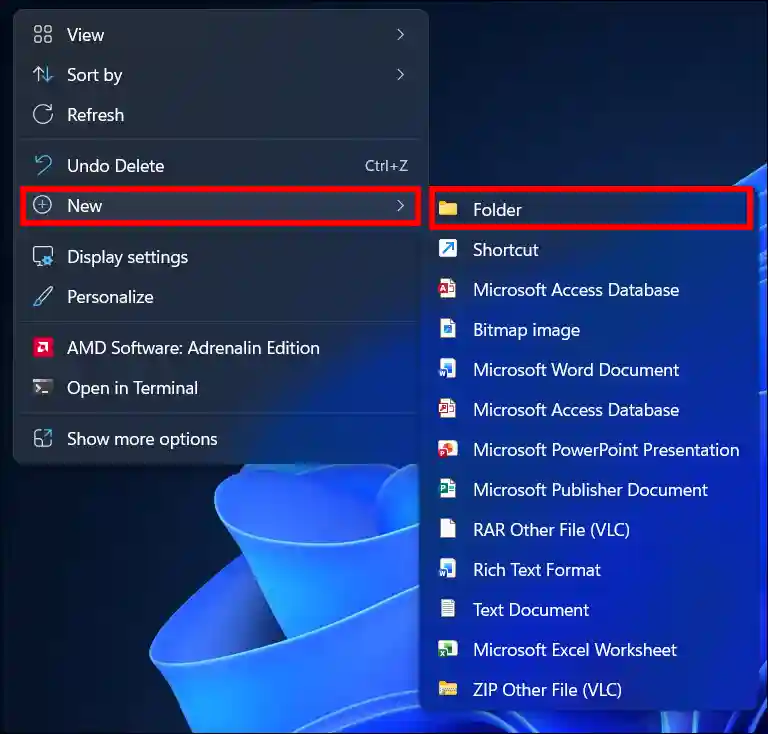
Task: Click the Publisher Document icon
Action: [x=448, y=489]
